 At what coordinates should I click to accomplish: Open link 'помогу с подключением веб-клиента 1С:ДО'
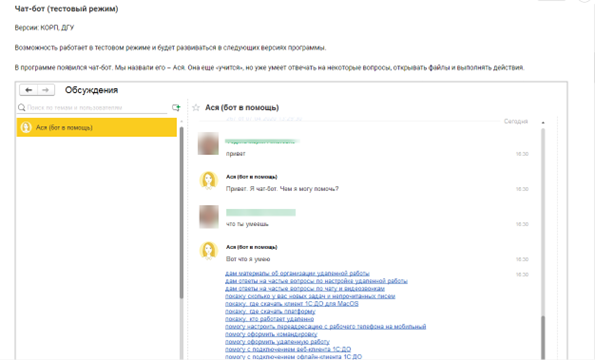288,349
